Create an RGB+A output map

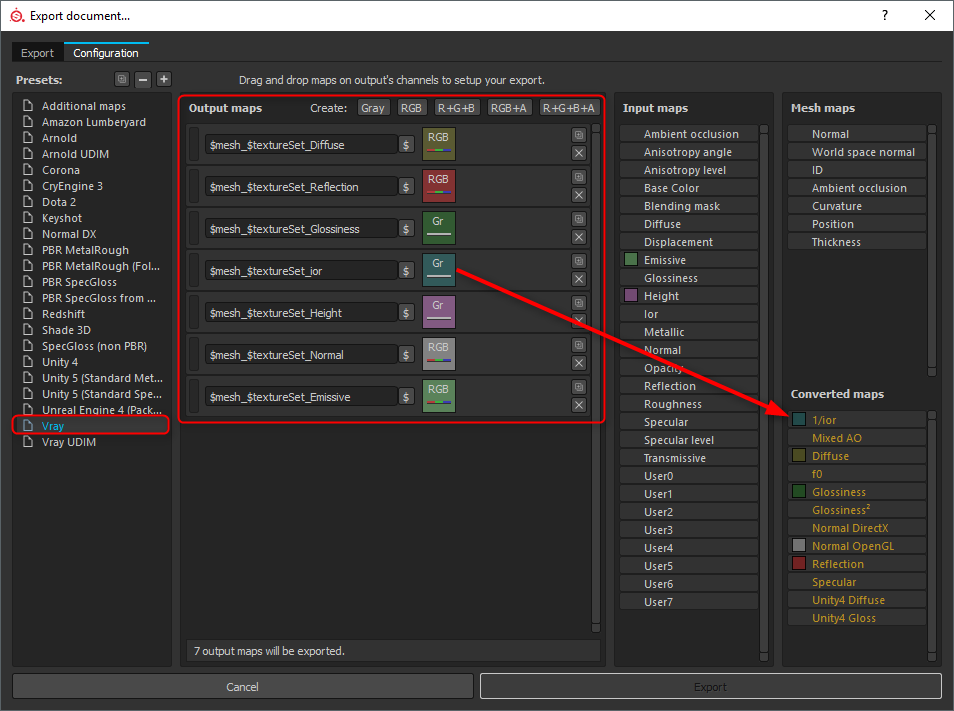click(x=509, y=108)
